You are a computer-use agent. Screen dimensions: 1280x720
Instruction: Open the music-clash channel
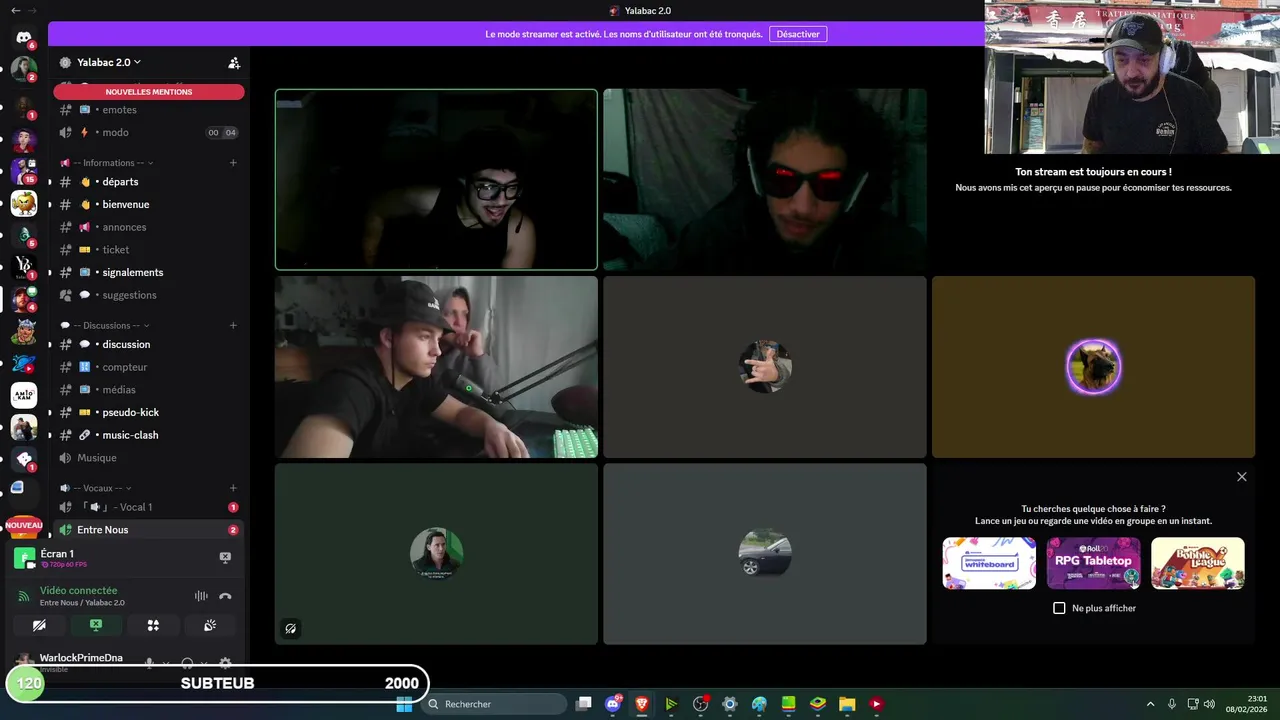point(148,435)
